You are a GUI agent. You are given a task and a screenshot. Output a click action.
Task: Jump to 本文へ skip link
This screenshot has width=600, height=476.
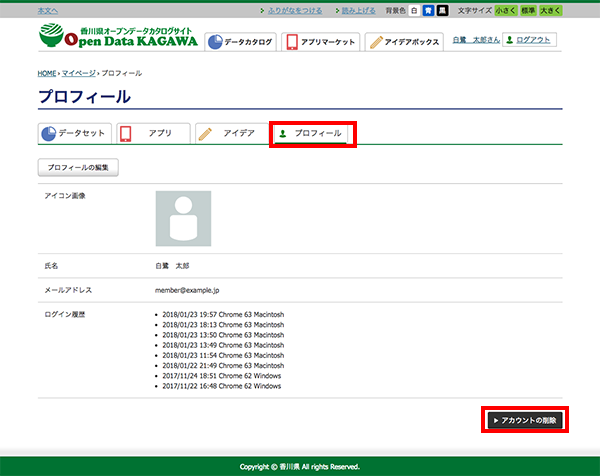click(x=47, y=10)
